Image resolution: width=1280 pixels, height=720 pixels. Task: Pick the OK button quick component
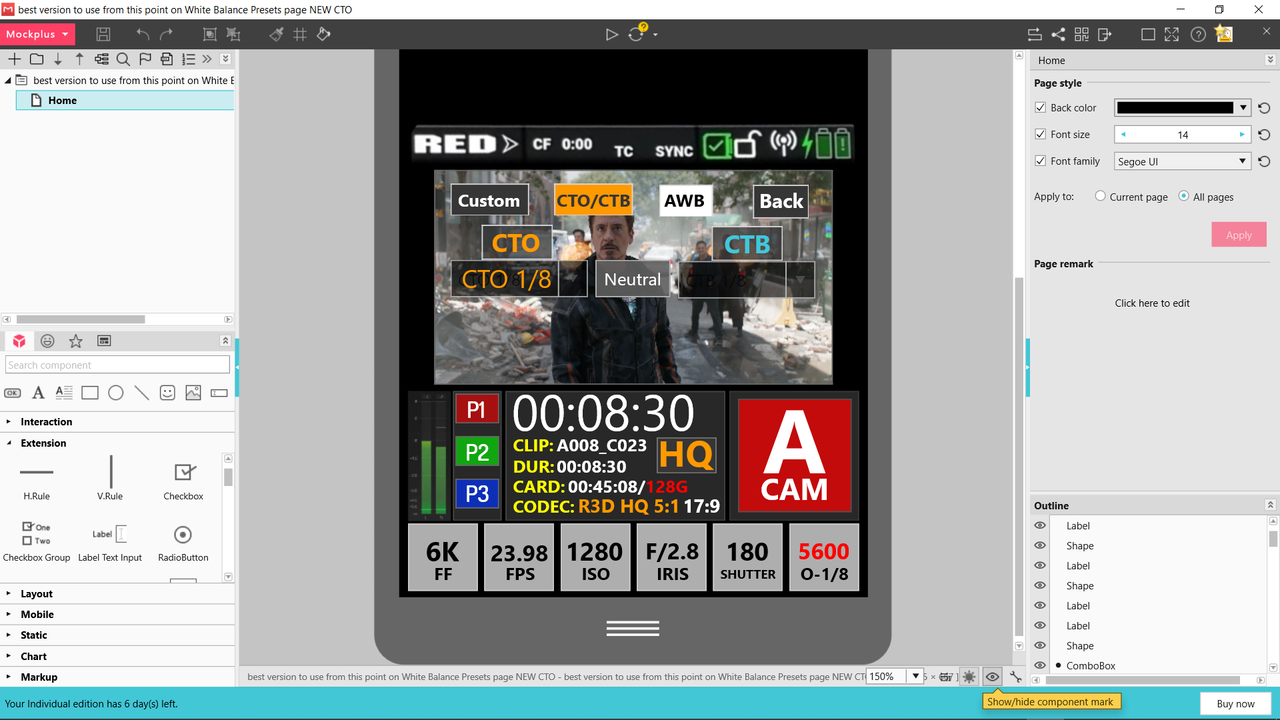click(13, 393)
